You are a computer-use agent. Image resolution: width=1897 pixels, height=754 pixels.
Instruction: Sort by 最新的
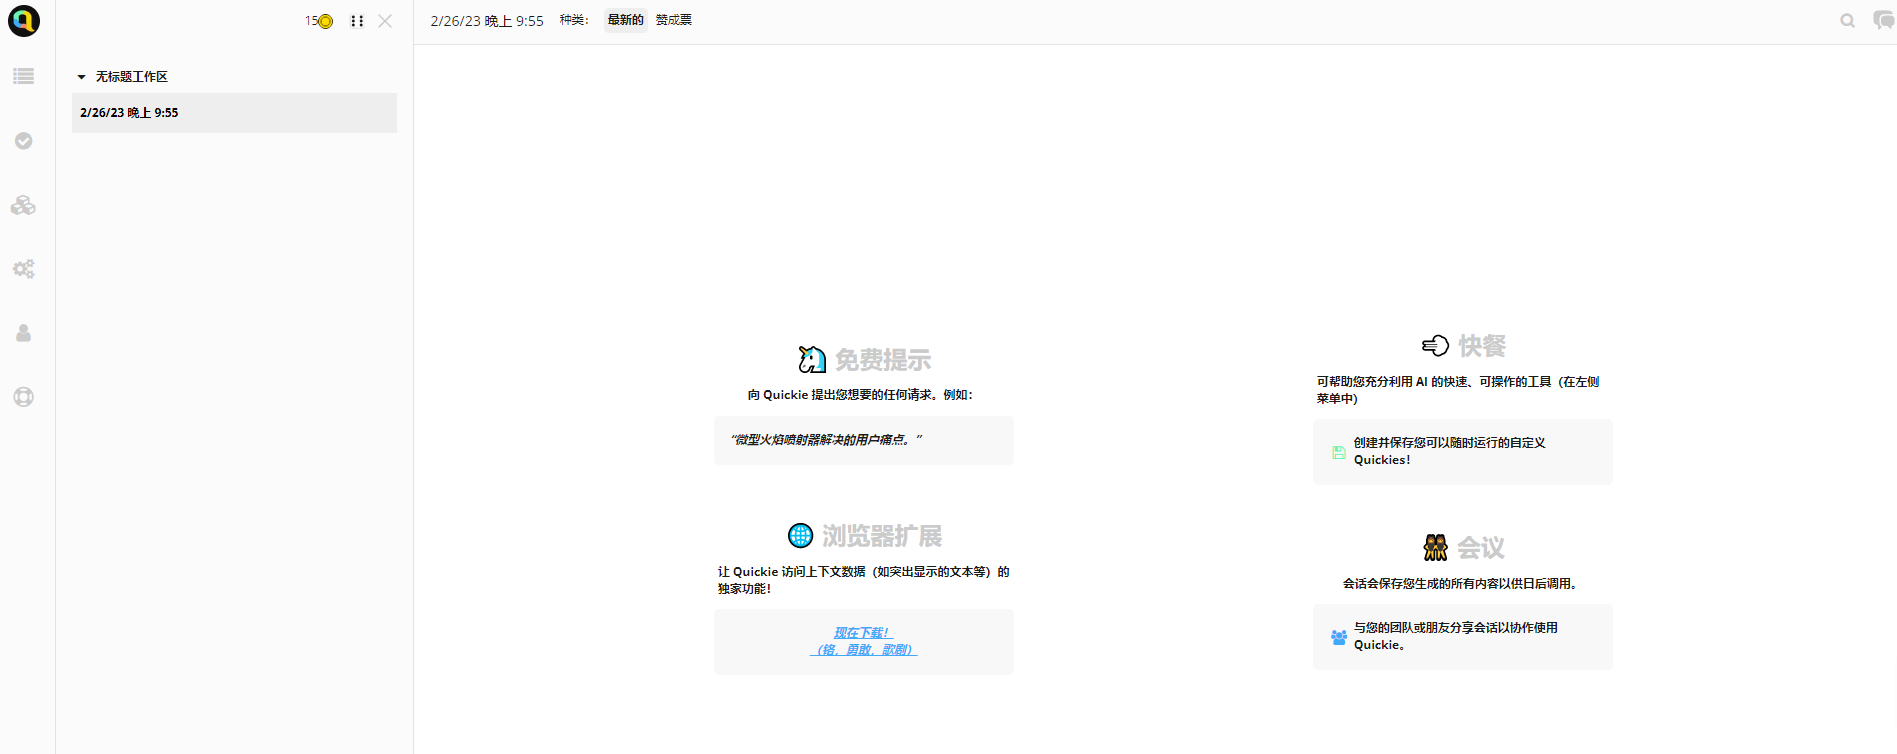(626, 20)
